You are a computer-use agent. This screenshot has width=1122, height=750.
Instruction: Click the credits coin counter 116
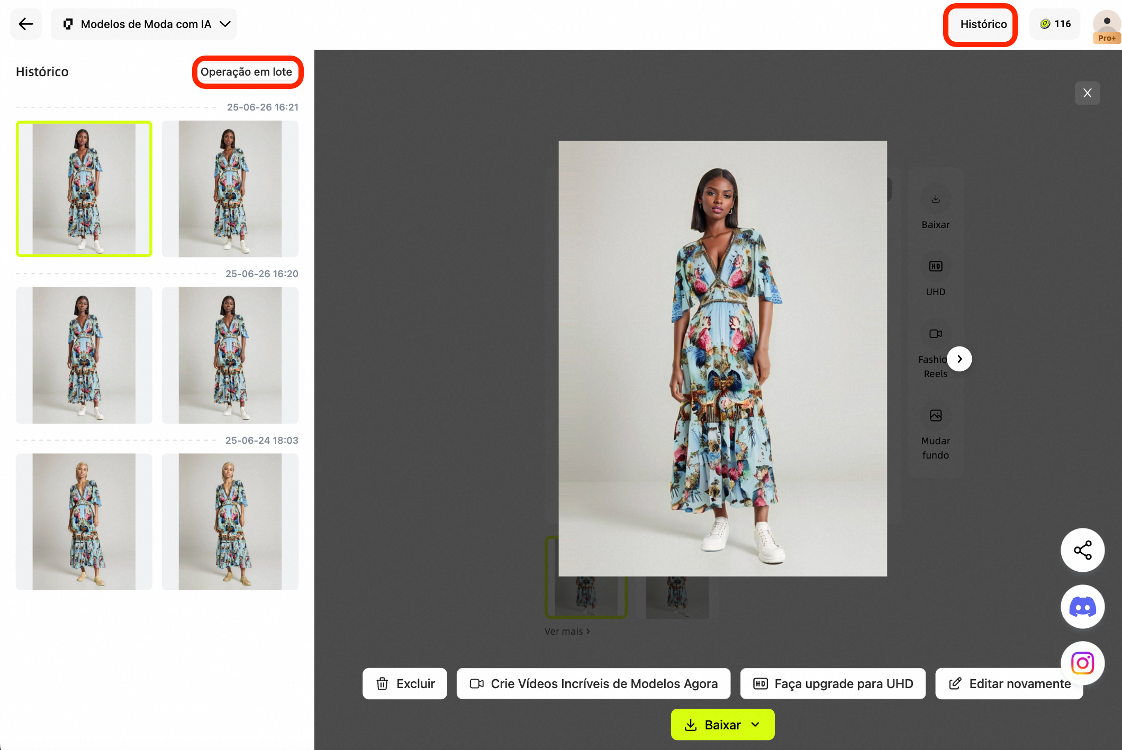[1055, 24]
